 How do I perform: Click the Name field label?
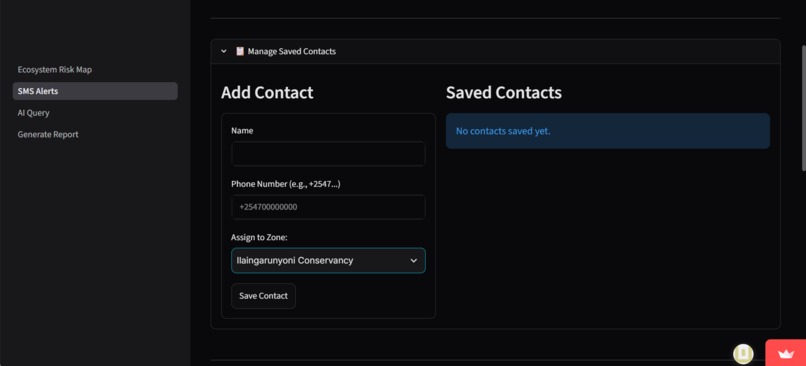[x=242, y=131]
